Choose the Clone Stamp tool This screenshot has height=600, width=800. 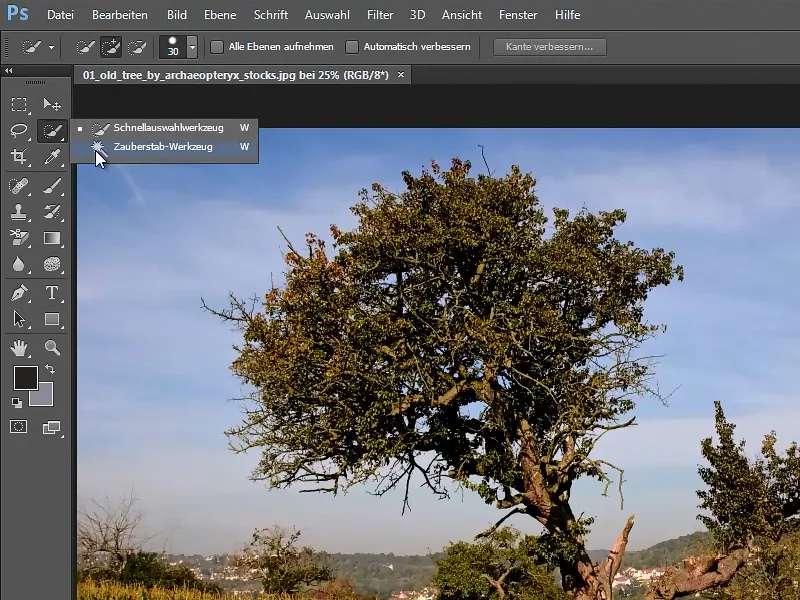coord(19,212)
